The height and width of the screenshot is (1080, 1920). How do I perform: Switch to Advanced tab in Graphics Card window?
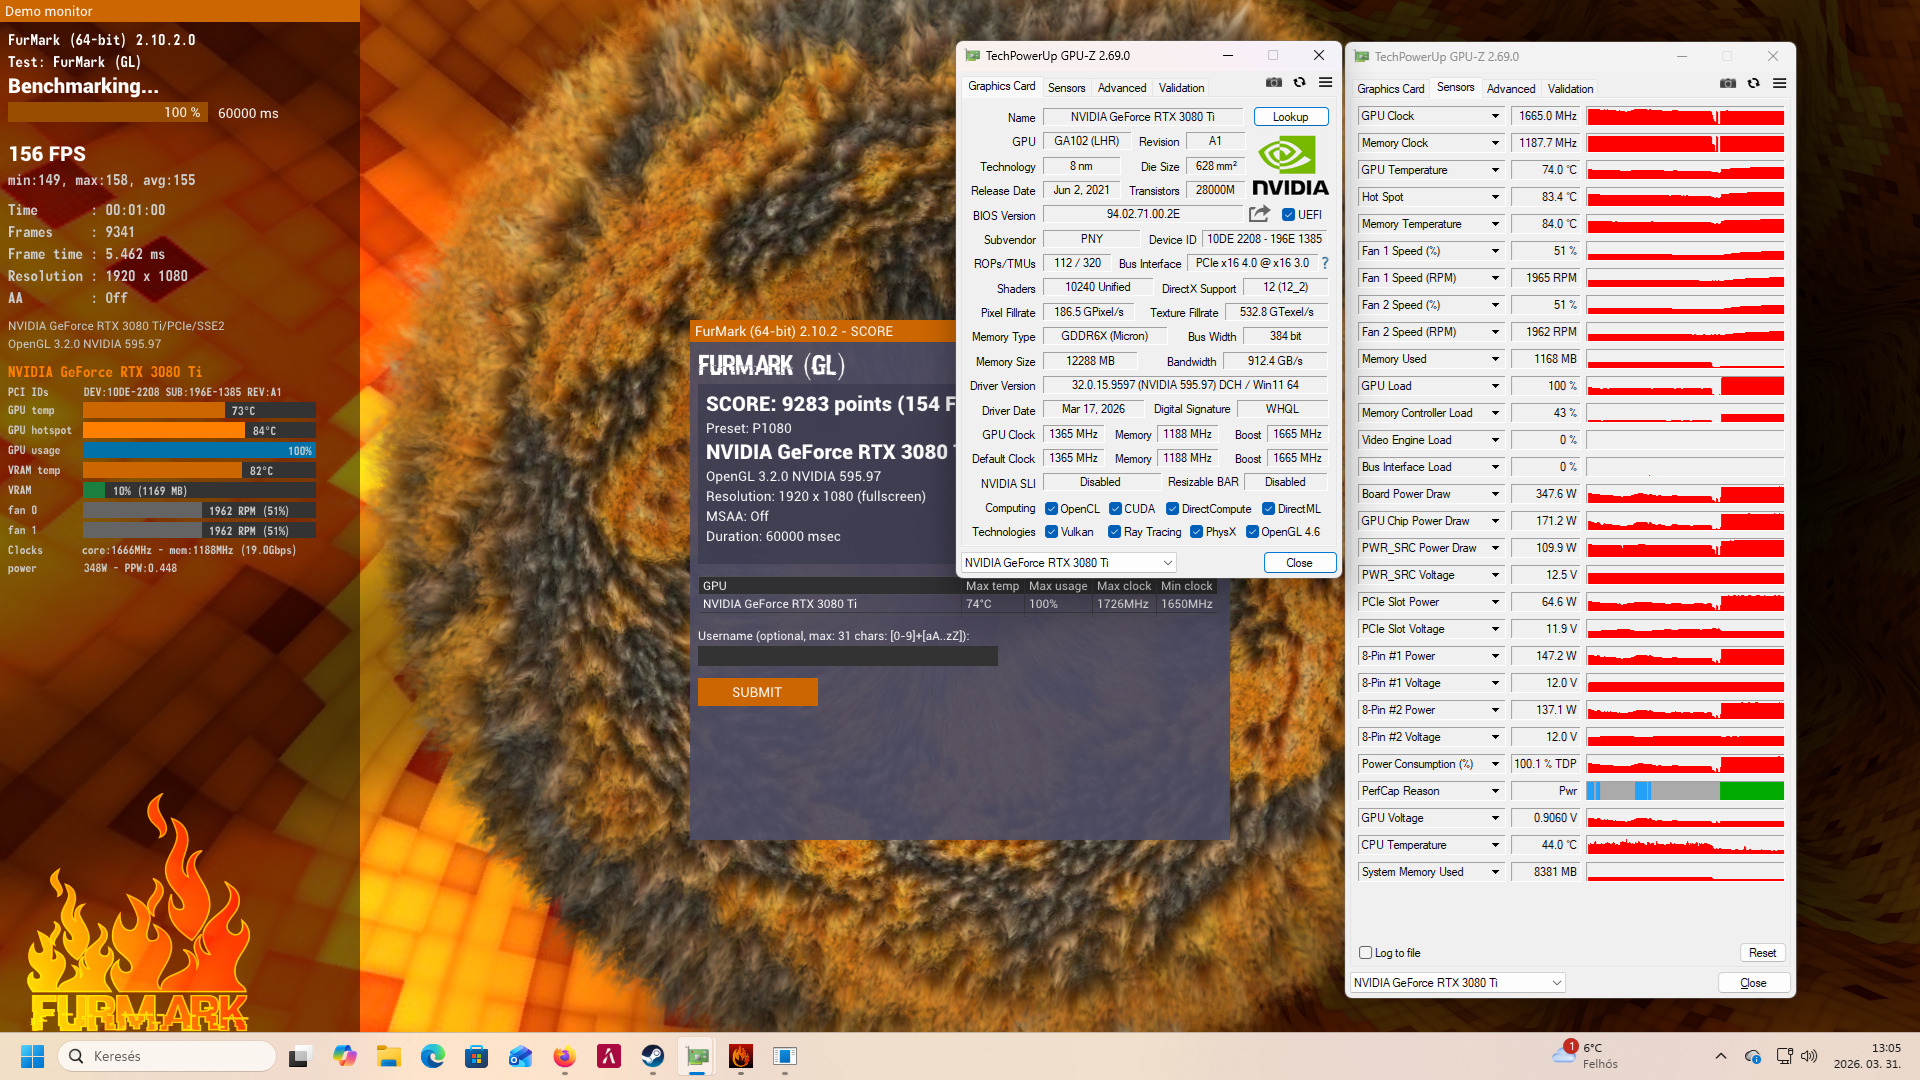1121,88
